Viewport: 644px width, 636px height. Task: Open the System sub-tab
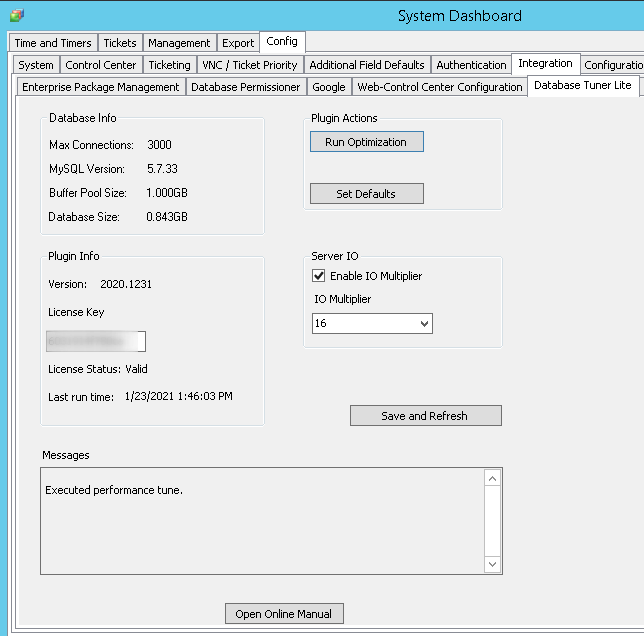(x=36, y=65)
